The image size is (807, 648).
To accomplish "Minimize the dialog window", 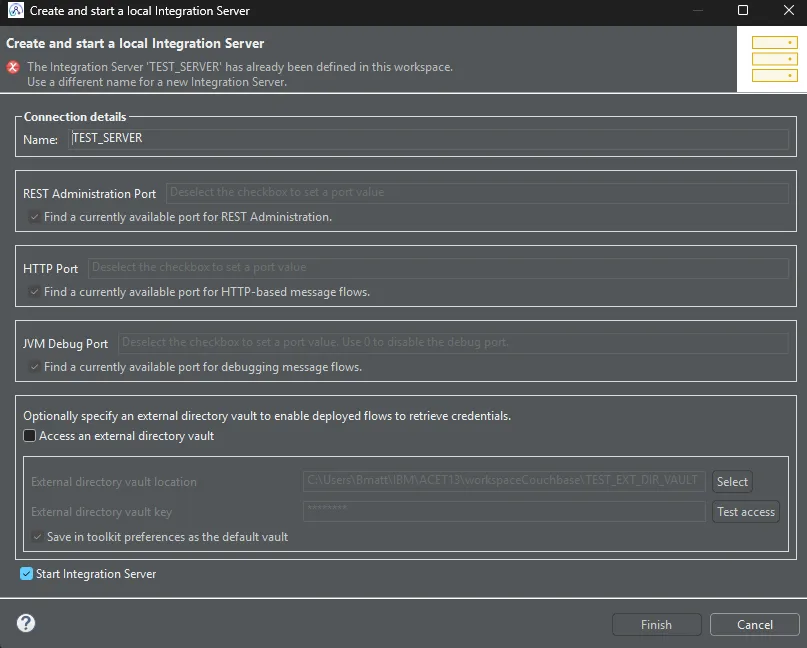I will pyautogui.click(x=698, y=10).
